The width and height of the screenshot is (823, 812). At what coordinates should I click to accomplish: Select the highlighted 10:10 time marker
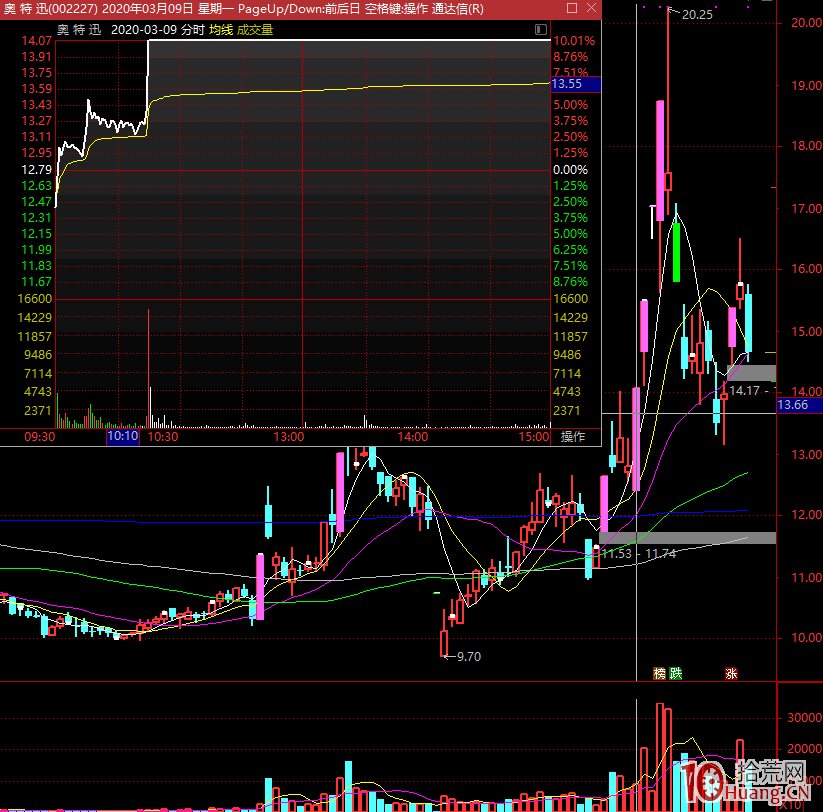pos(123,436)
